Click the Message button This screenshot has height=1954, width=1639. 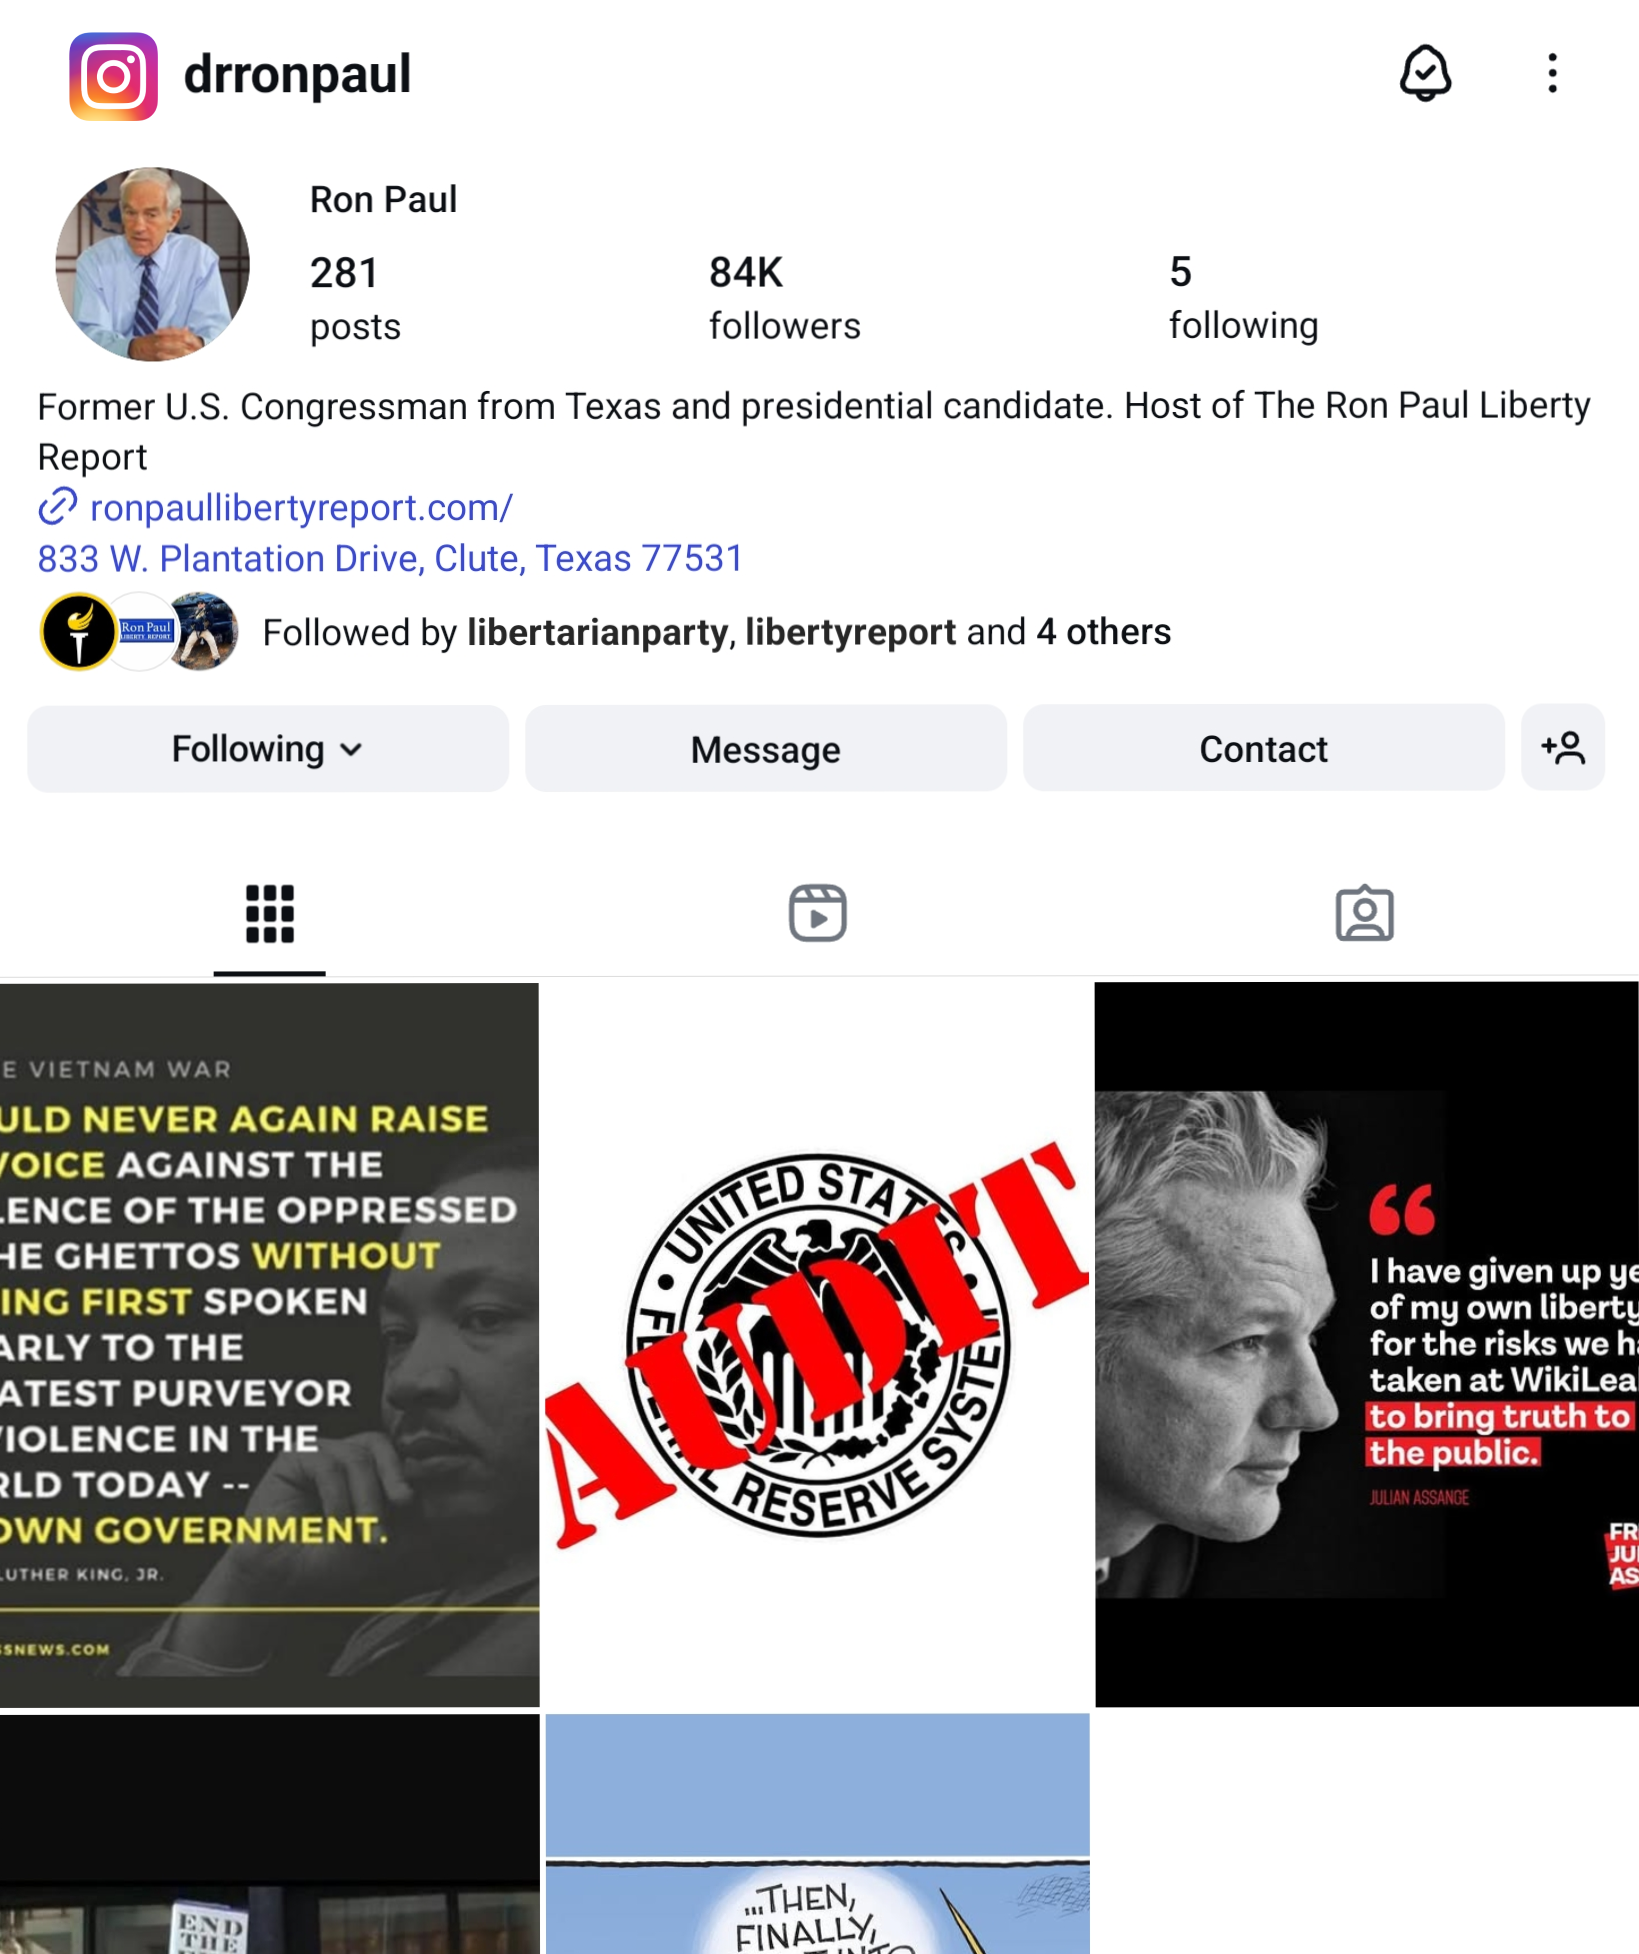click(x=766, y=749)
